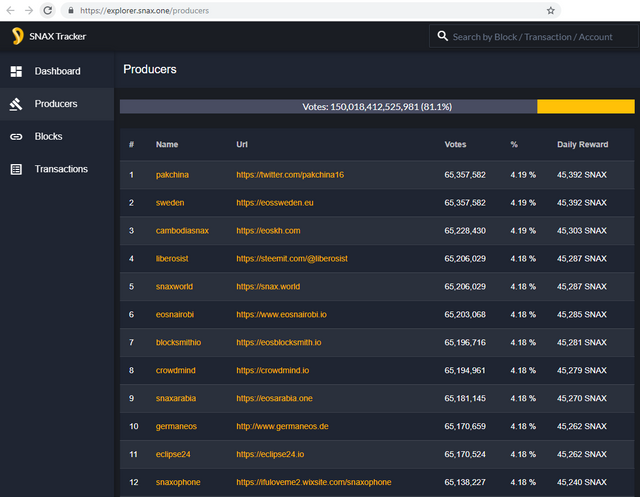This screenshot has height=497, width=640.
Task: Click the Votes 81.1% progress bar text
Action: pyautogui.click(x=377, y=107)
